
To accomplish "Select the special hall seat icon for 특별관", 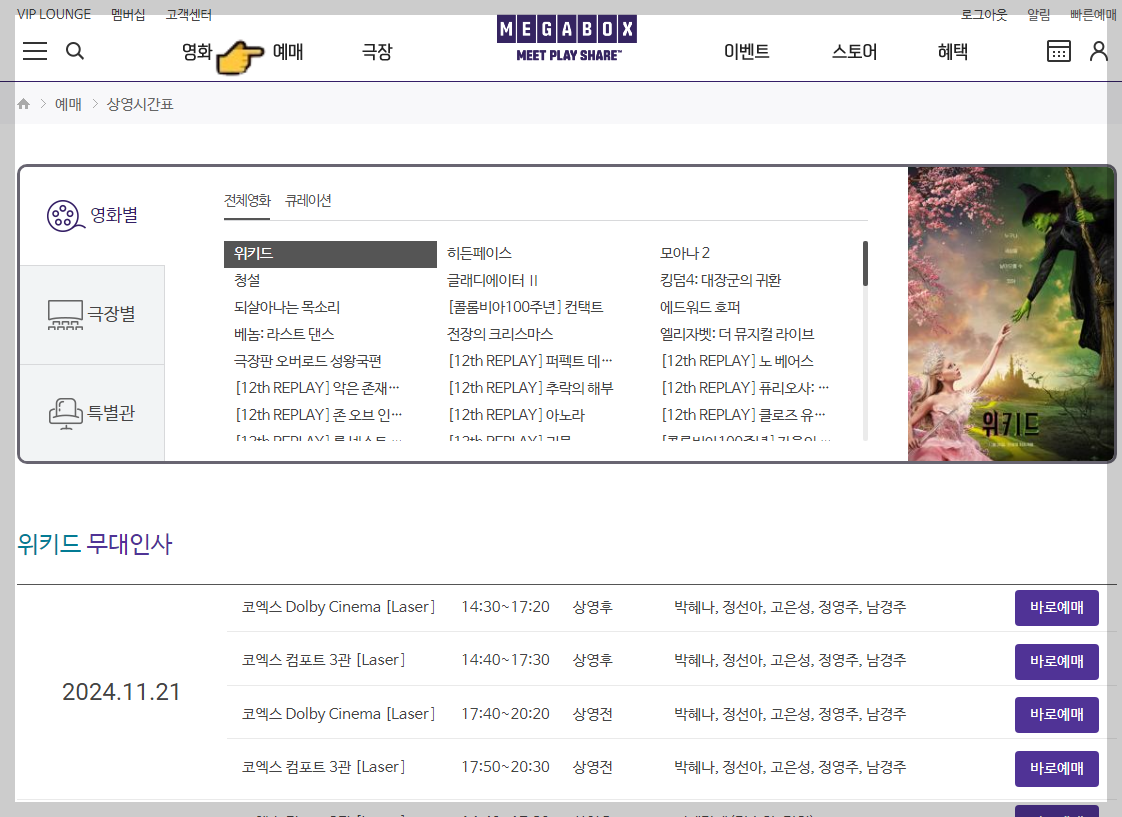I will click(x=65, y=414).
